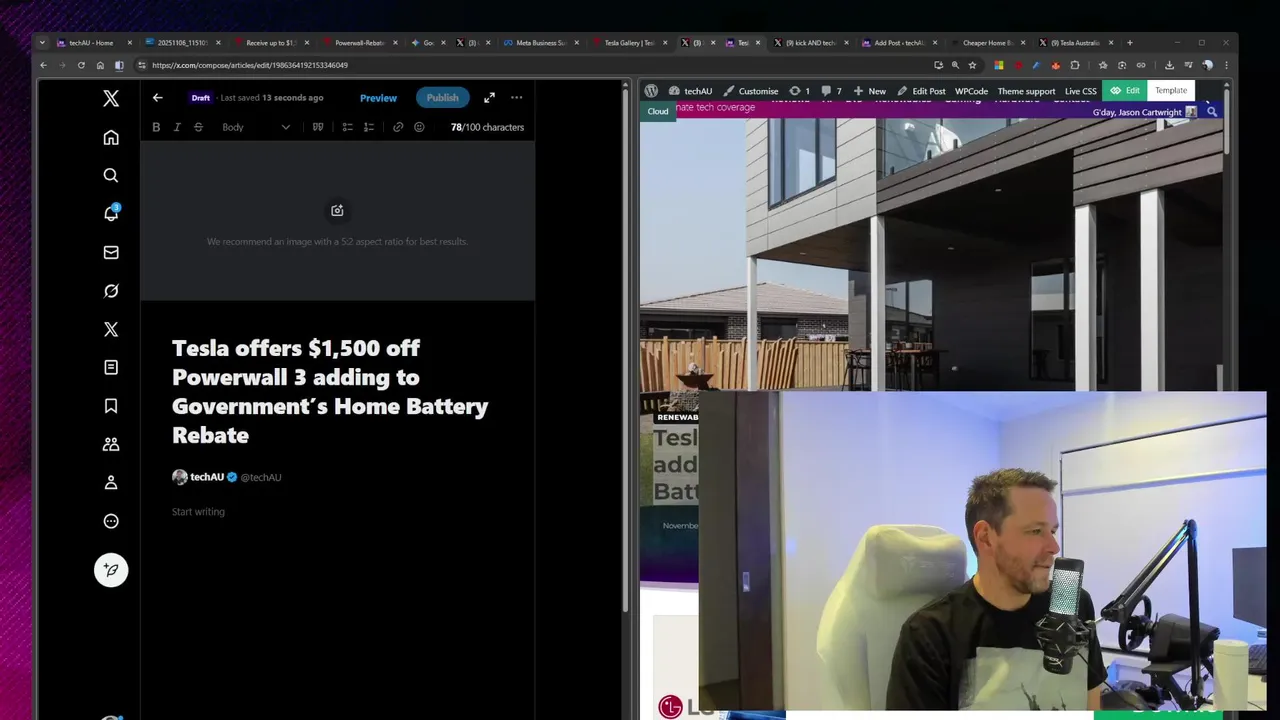The width and height of the screenshot is (1280, 720).
Task: Click the address bar URL
Action: pyautogui.click(x=250, y=65)
